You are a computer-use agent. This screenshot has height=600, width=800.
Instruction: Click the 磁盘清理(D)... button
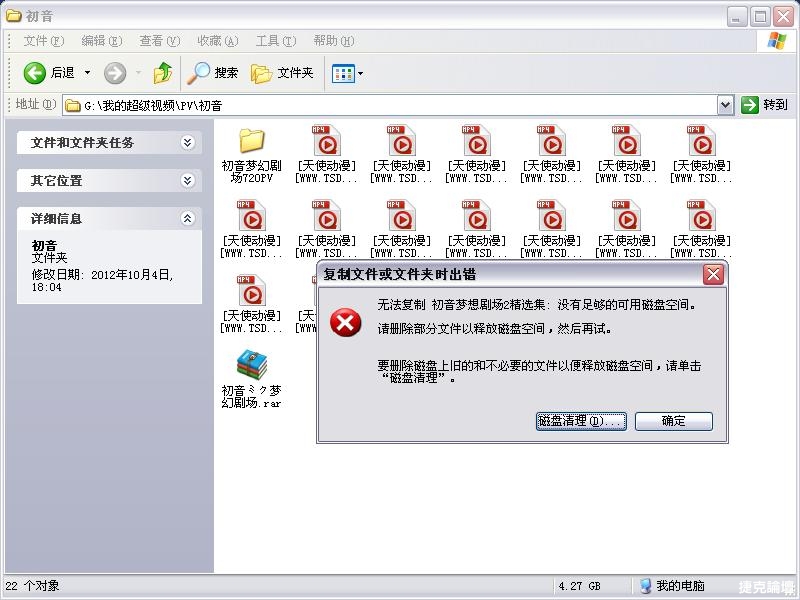581,421
